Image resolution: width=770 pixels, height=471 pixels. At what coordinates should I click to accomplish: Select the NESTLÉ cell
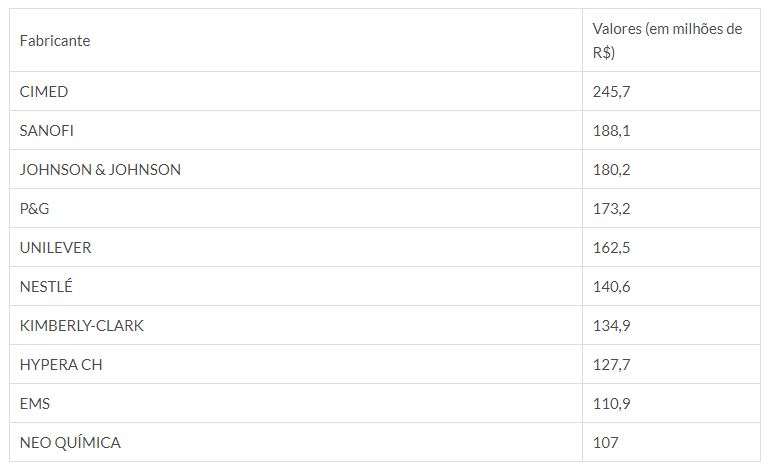click(46, 287)
